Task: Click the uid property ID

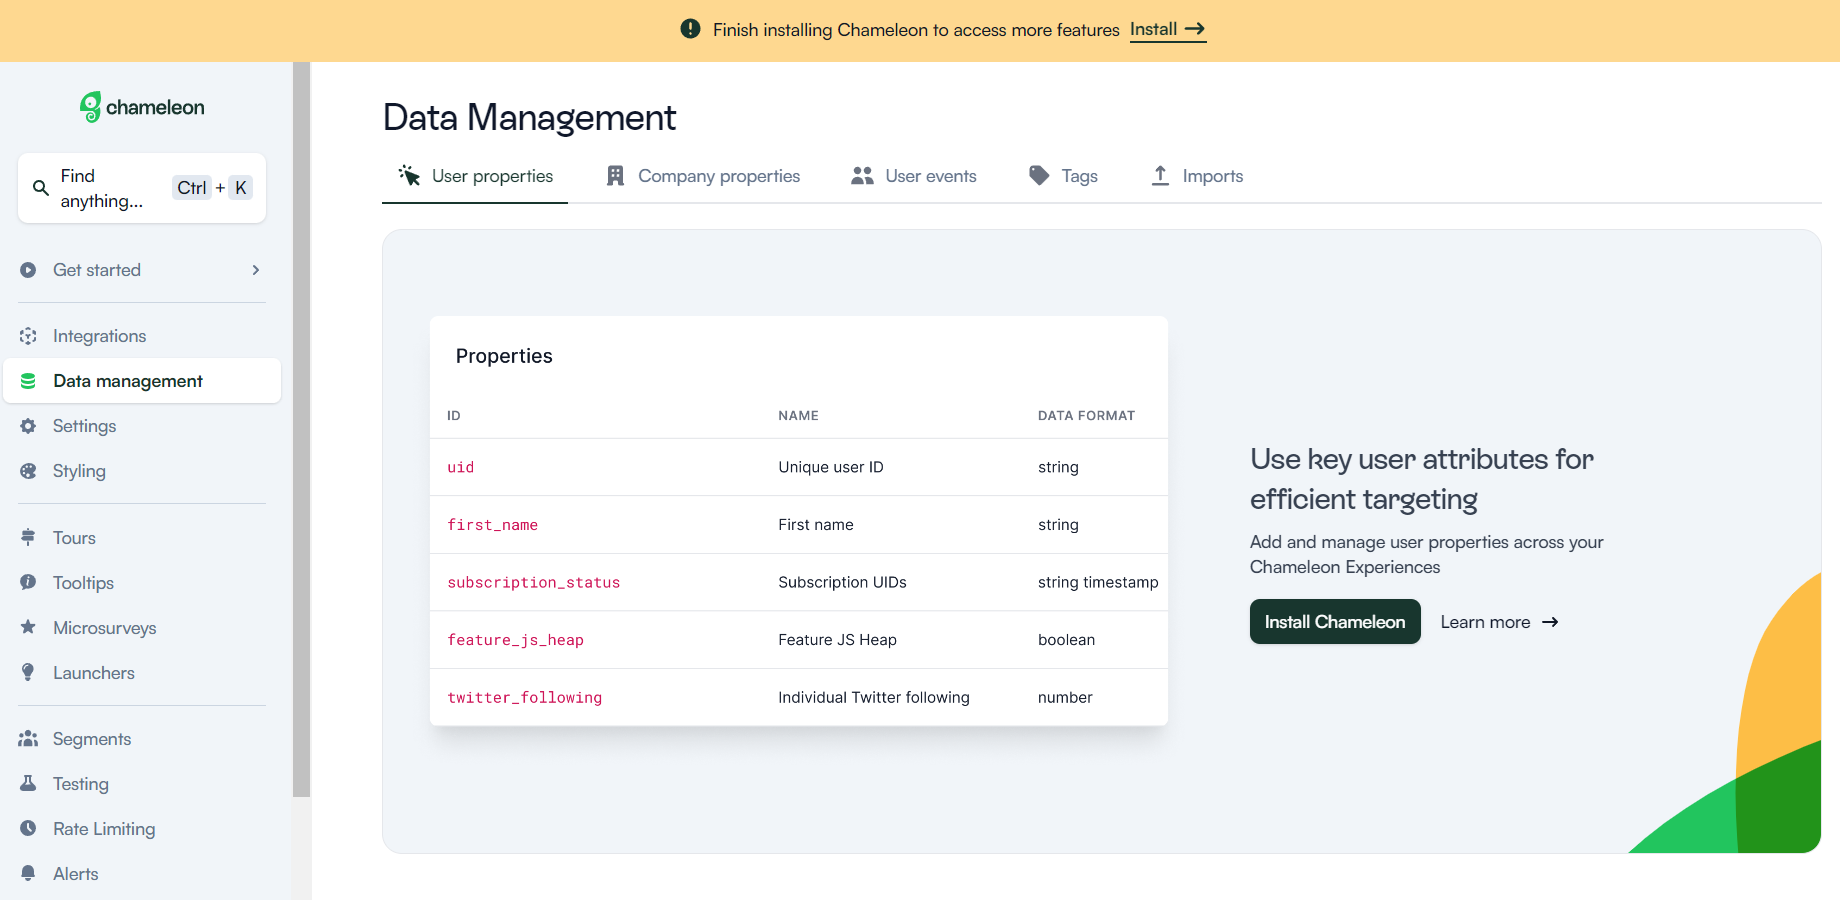Action: [461, 467]
